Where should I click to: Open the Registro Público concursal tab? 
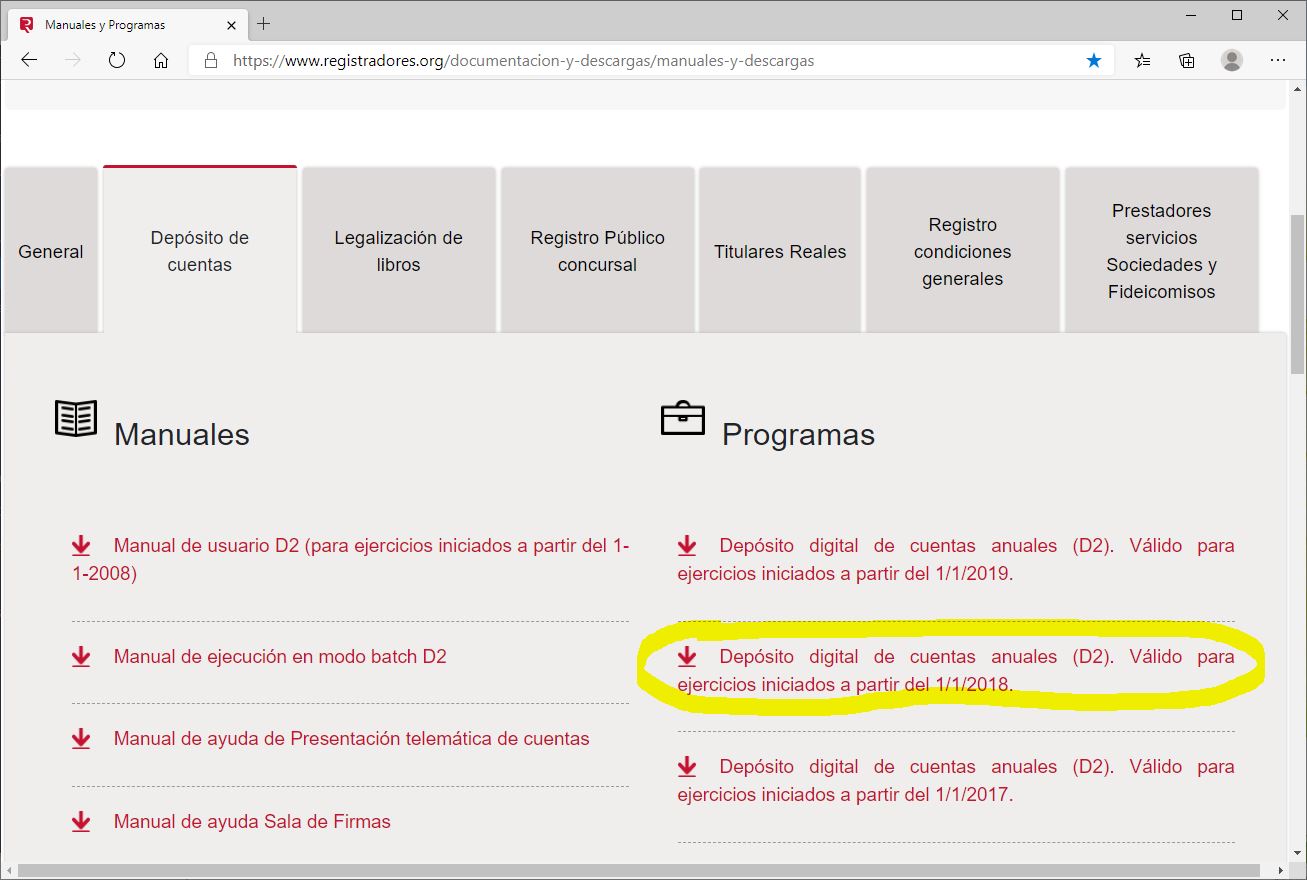[597, 251]
